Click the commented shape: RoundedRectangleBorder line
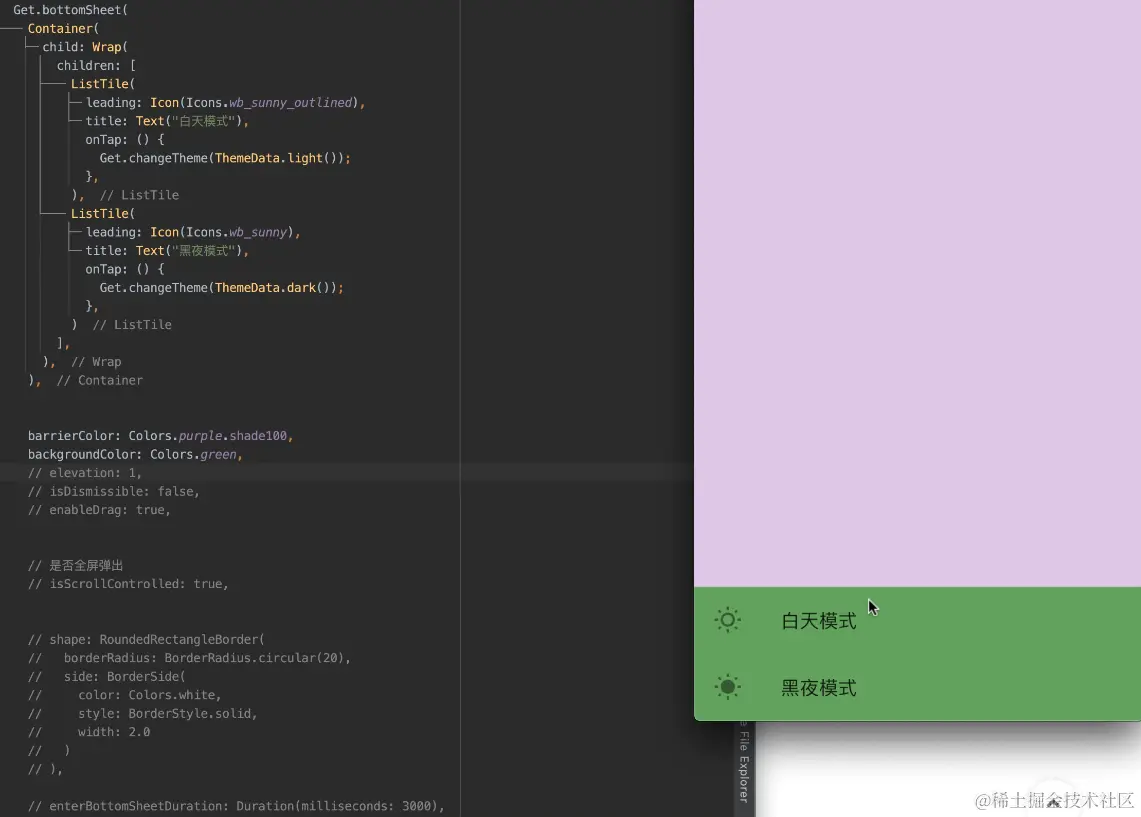1141x817 pixels. (x=146, y=639)
